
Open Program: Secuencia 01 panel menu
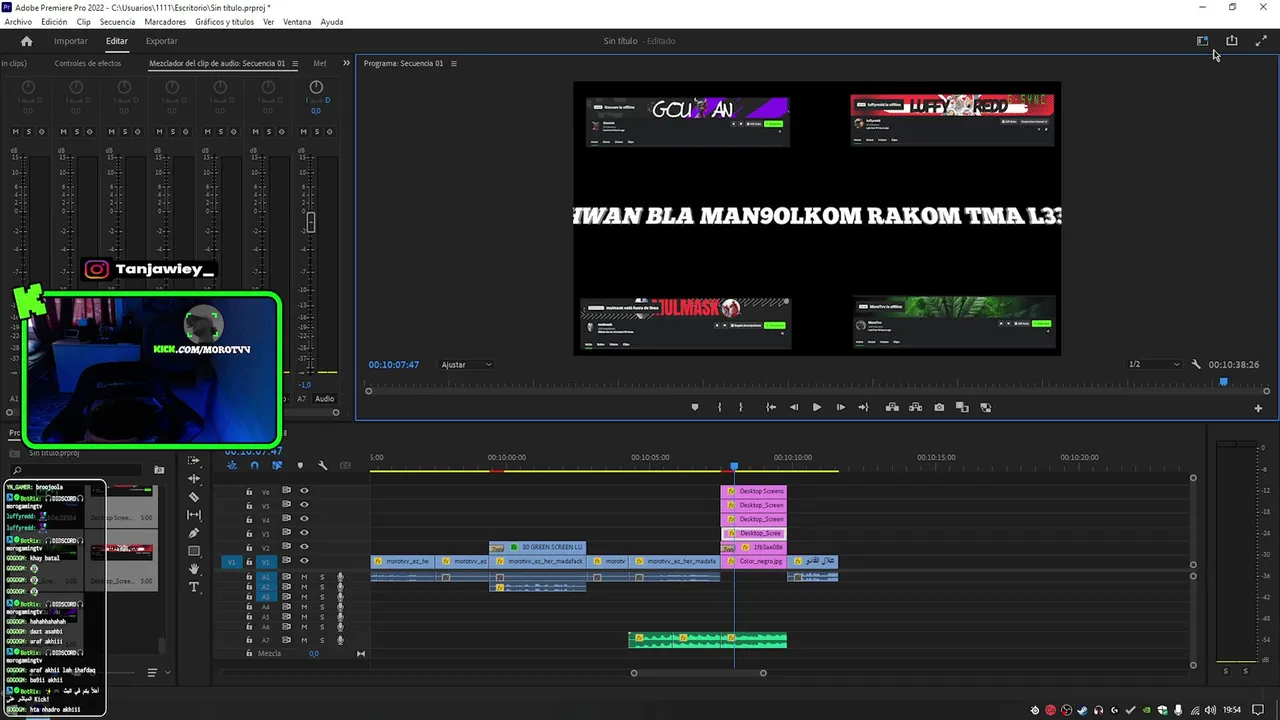coord(453,63)
